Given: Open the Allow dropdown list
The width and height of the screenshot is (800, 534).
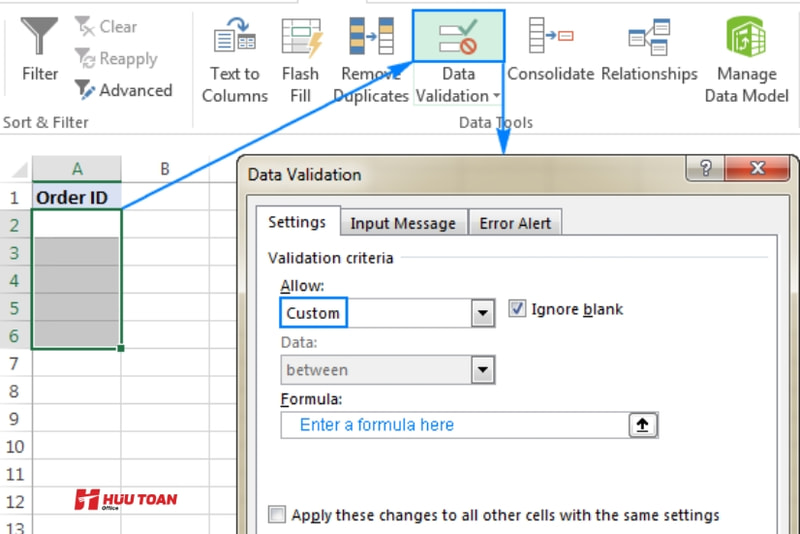Looking at the screenshot, I should click(483, 313).
